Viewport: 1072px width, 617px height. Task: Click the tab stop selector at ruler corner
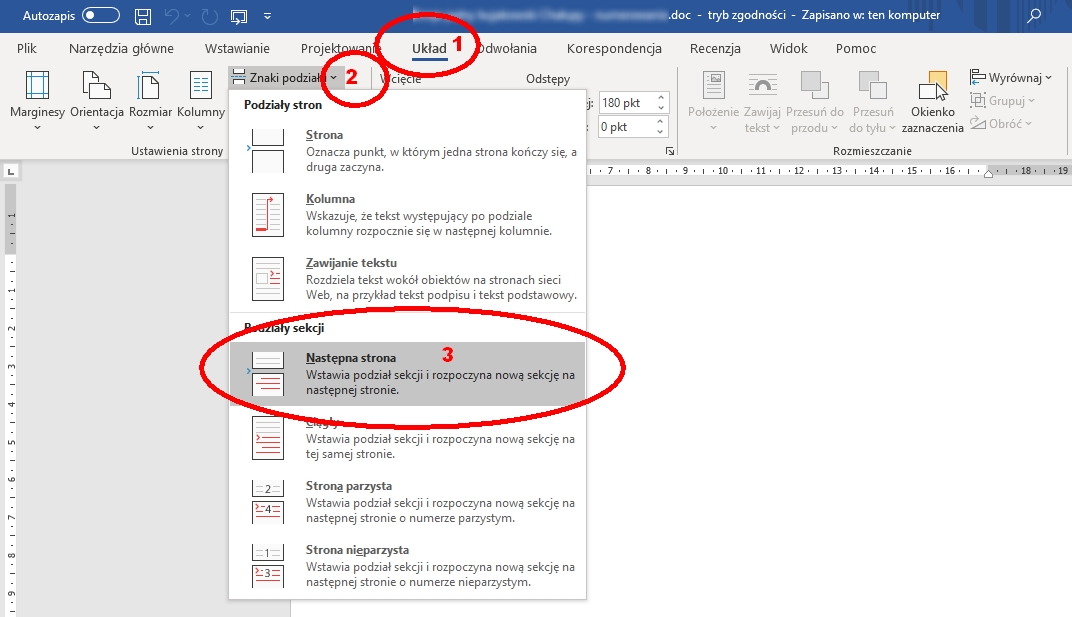[11, 172]
